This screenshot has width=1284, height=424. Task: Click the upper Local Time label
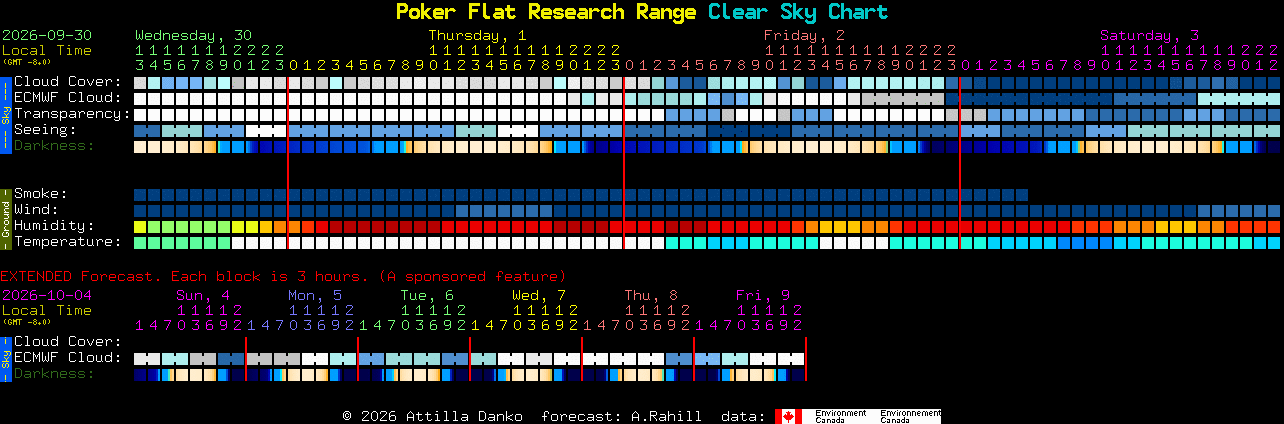click(47, 50)
